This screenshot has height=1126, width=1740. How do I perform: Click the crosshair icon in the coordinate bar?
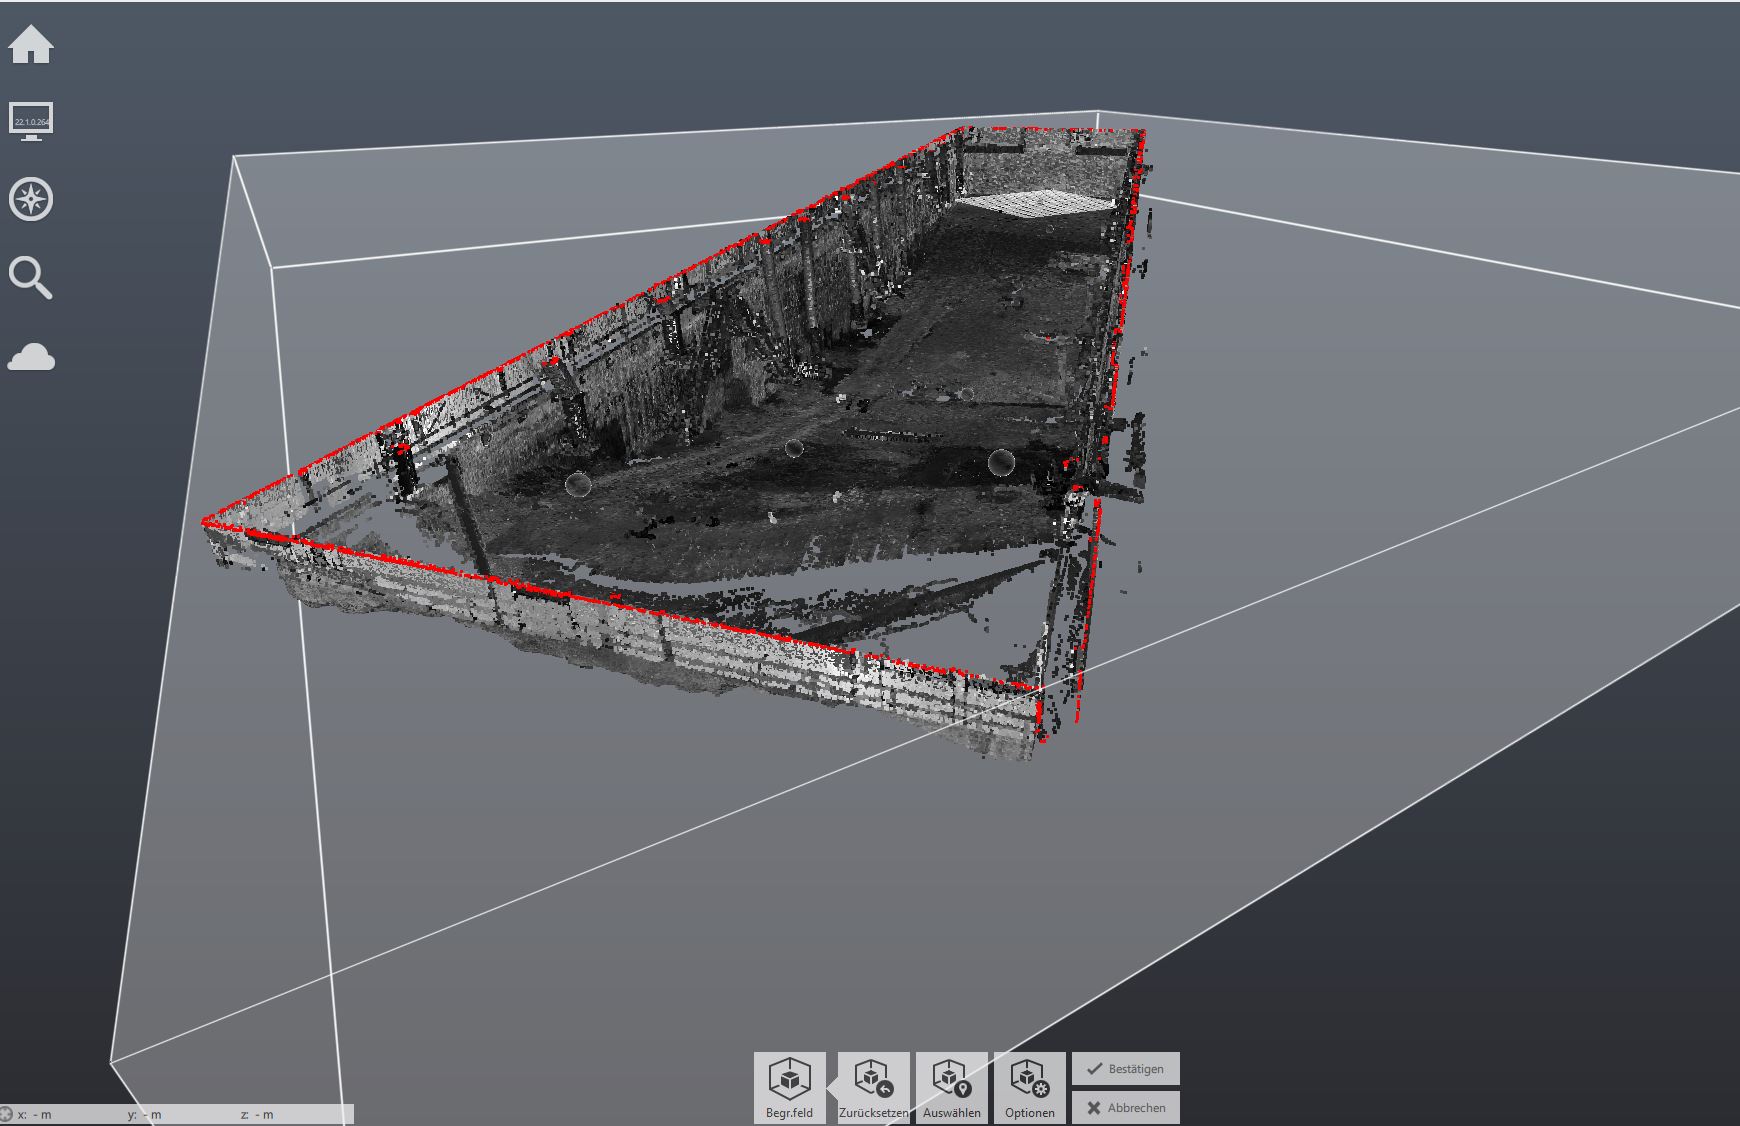pyautogui.click(x=7, y=1114)
